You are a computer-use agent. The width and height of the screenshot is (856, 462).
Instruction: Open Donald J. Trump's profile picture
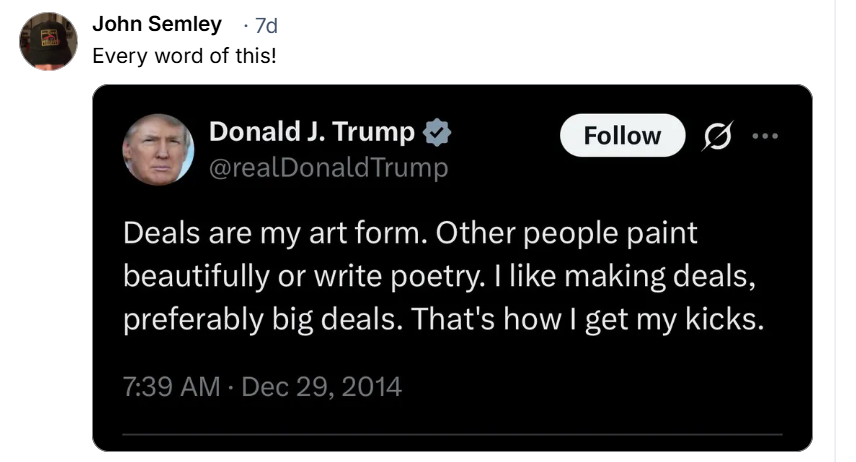[158, 150]
